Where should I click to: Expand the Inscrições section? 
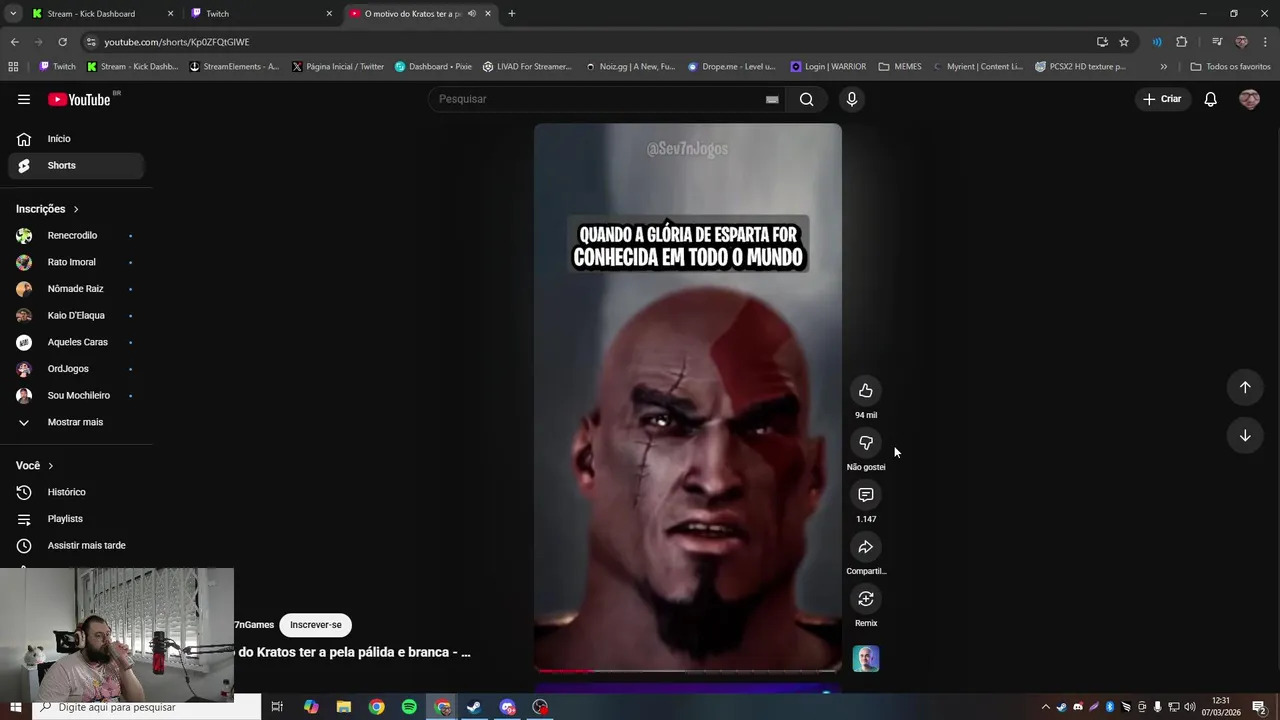tap(47, 209)
